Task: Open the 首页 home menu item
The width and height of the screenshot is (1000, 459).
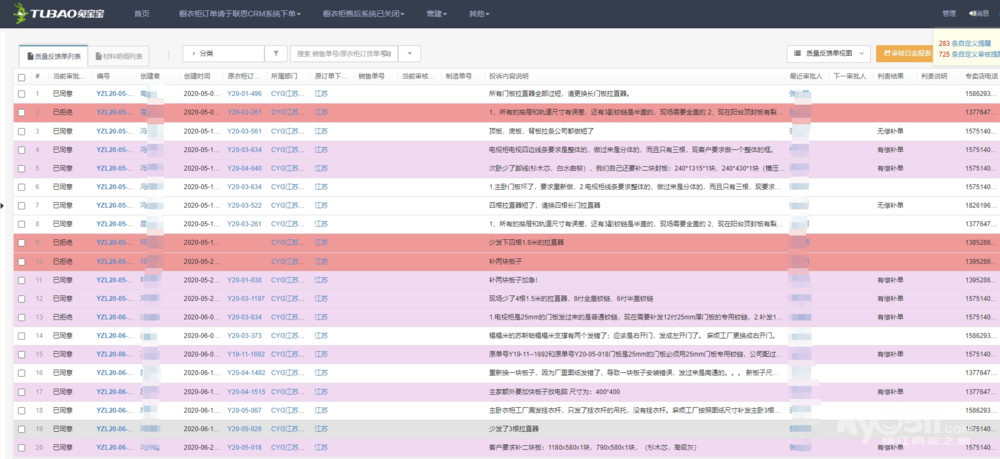Action: [141, 13]
